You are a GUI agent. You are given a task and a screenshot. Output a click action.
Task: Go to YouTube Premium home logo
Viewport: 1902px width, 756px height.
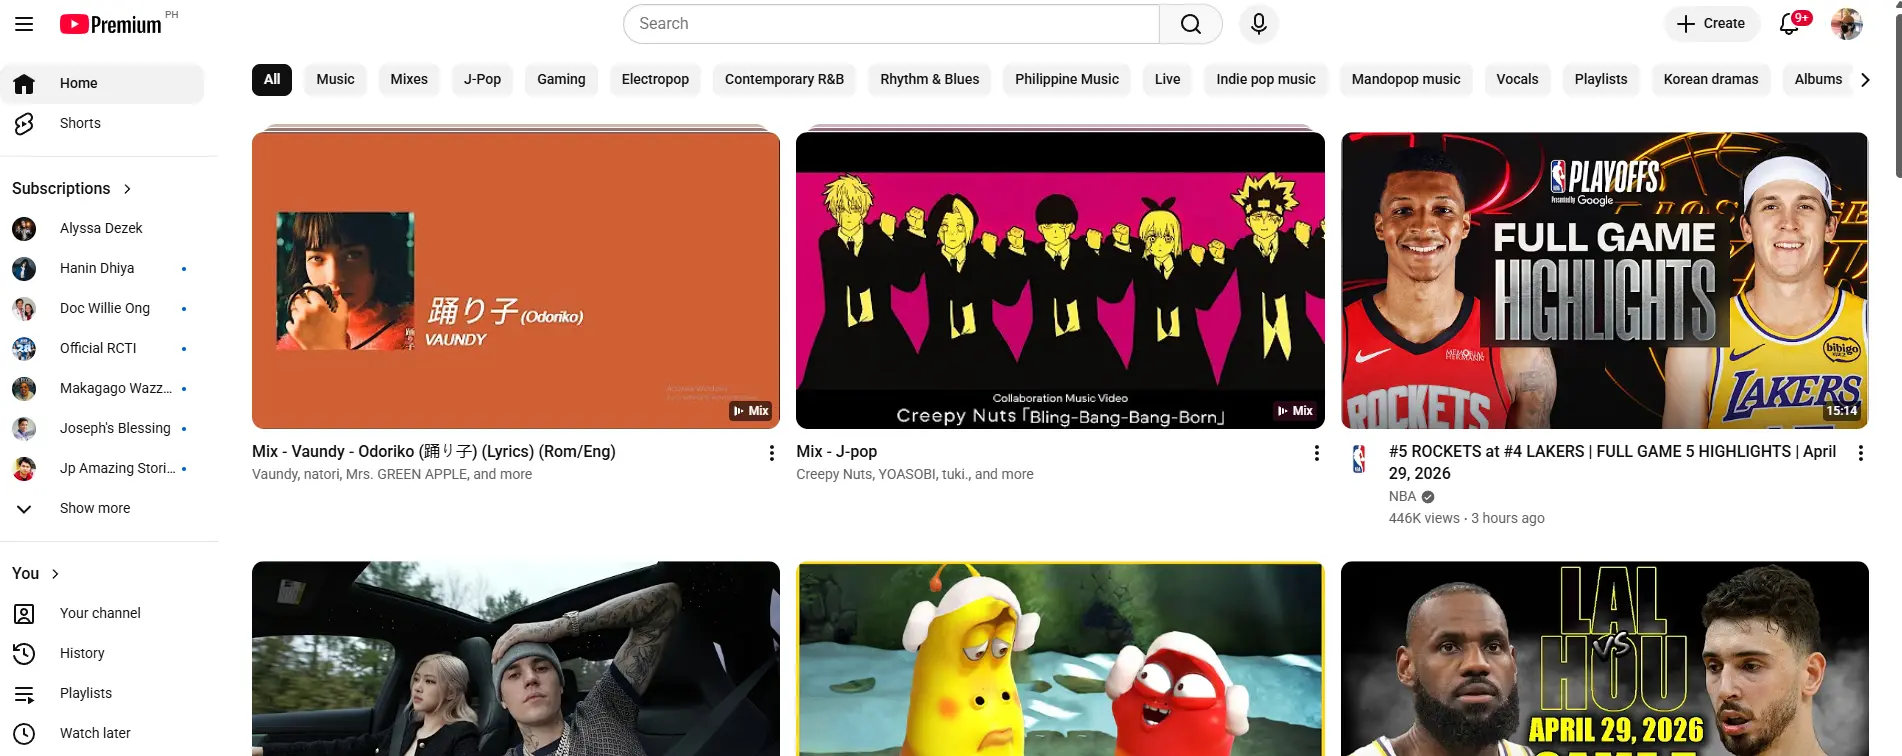[x=110, y=24]
